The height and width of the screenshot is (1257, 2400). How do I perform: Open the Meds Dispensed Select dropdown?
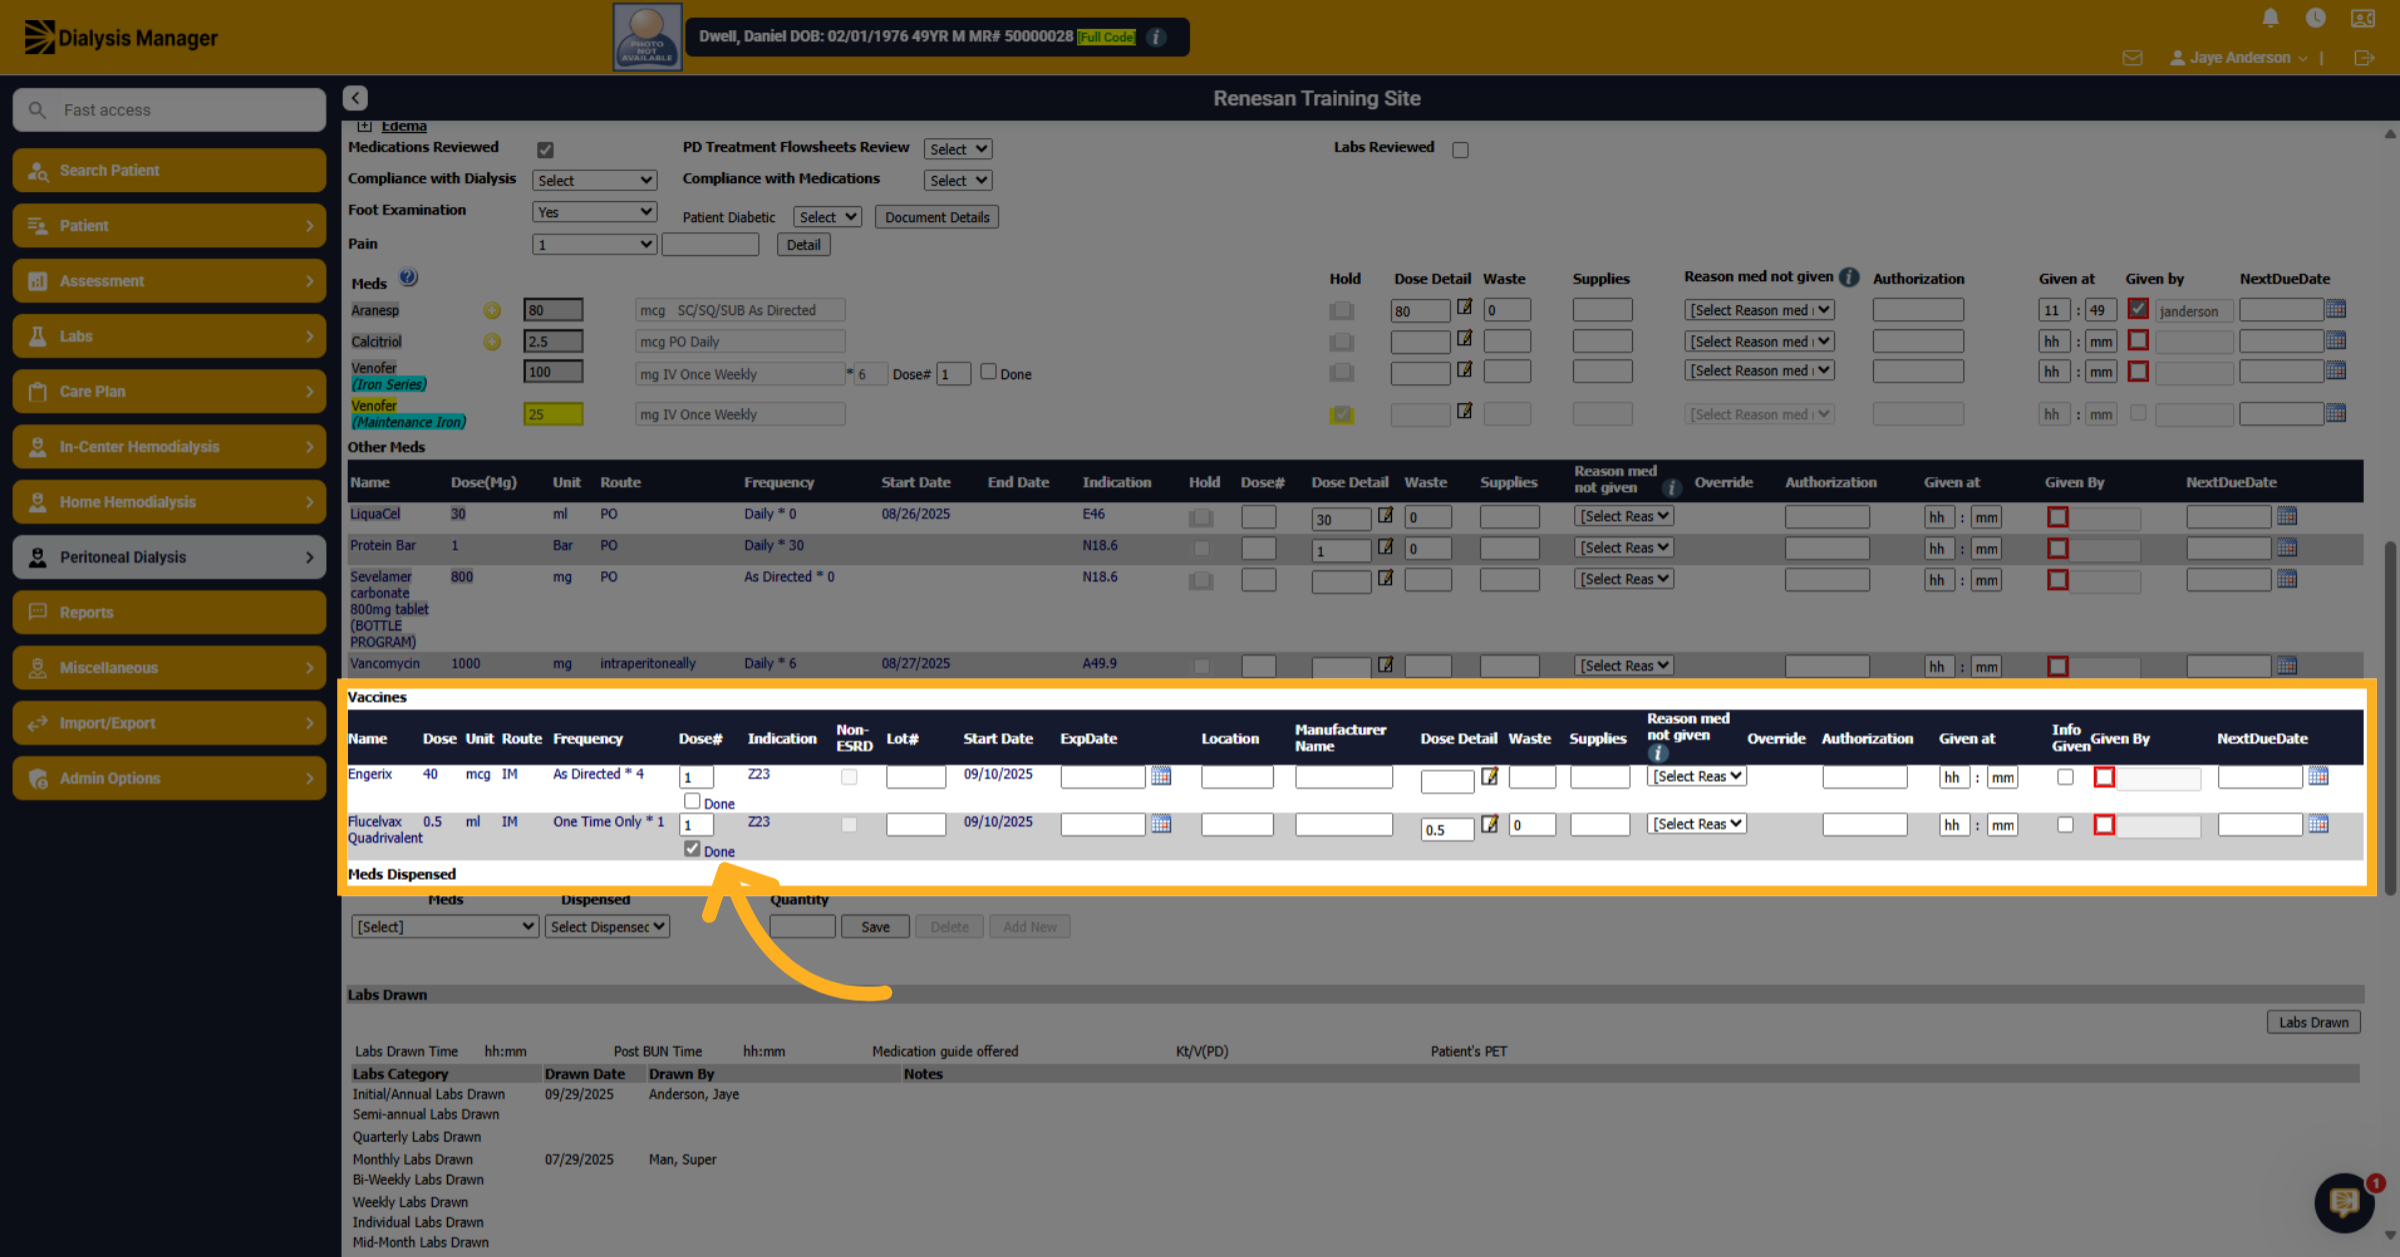coord(444,927)
